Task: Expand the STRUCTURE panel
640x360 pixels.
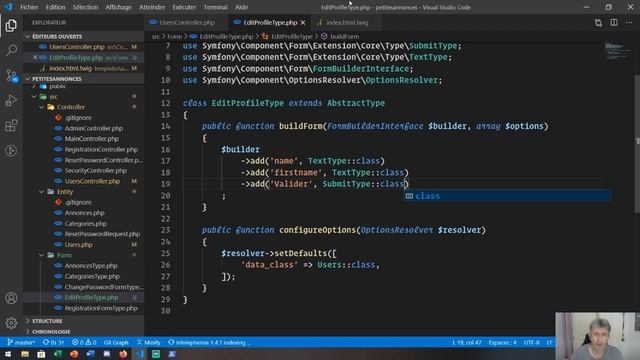Action: point(83,321)
